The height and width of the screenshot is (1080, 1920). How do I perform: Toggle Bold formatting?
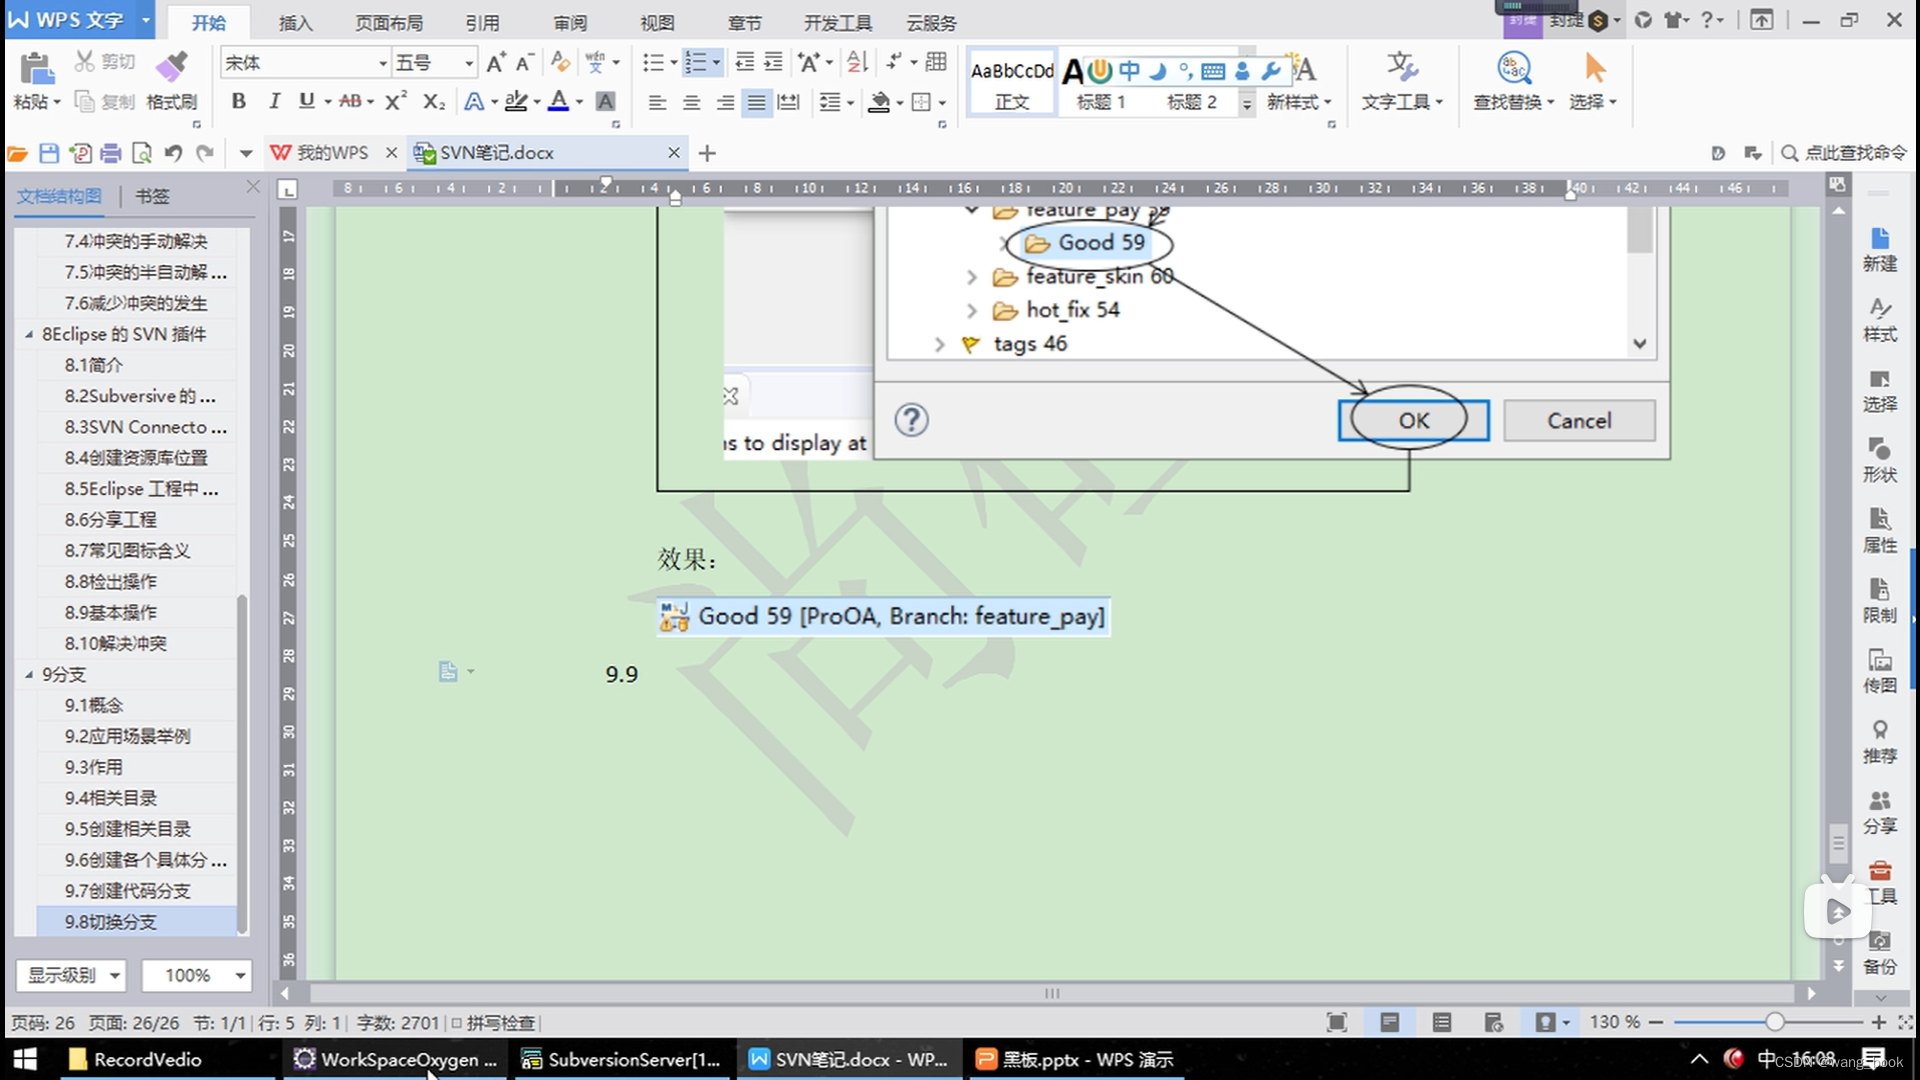(x=238, y=101)
